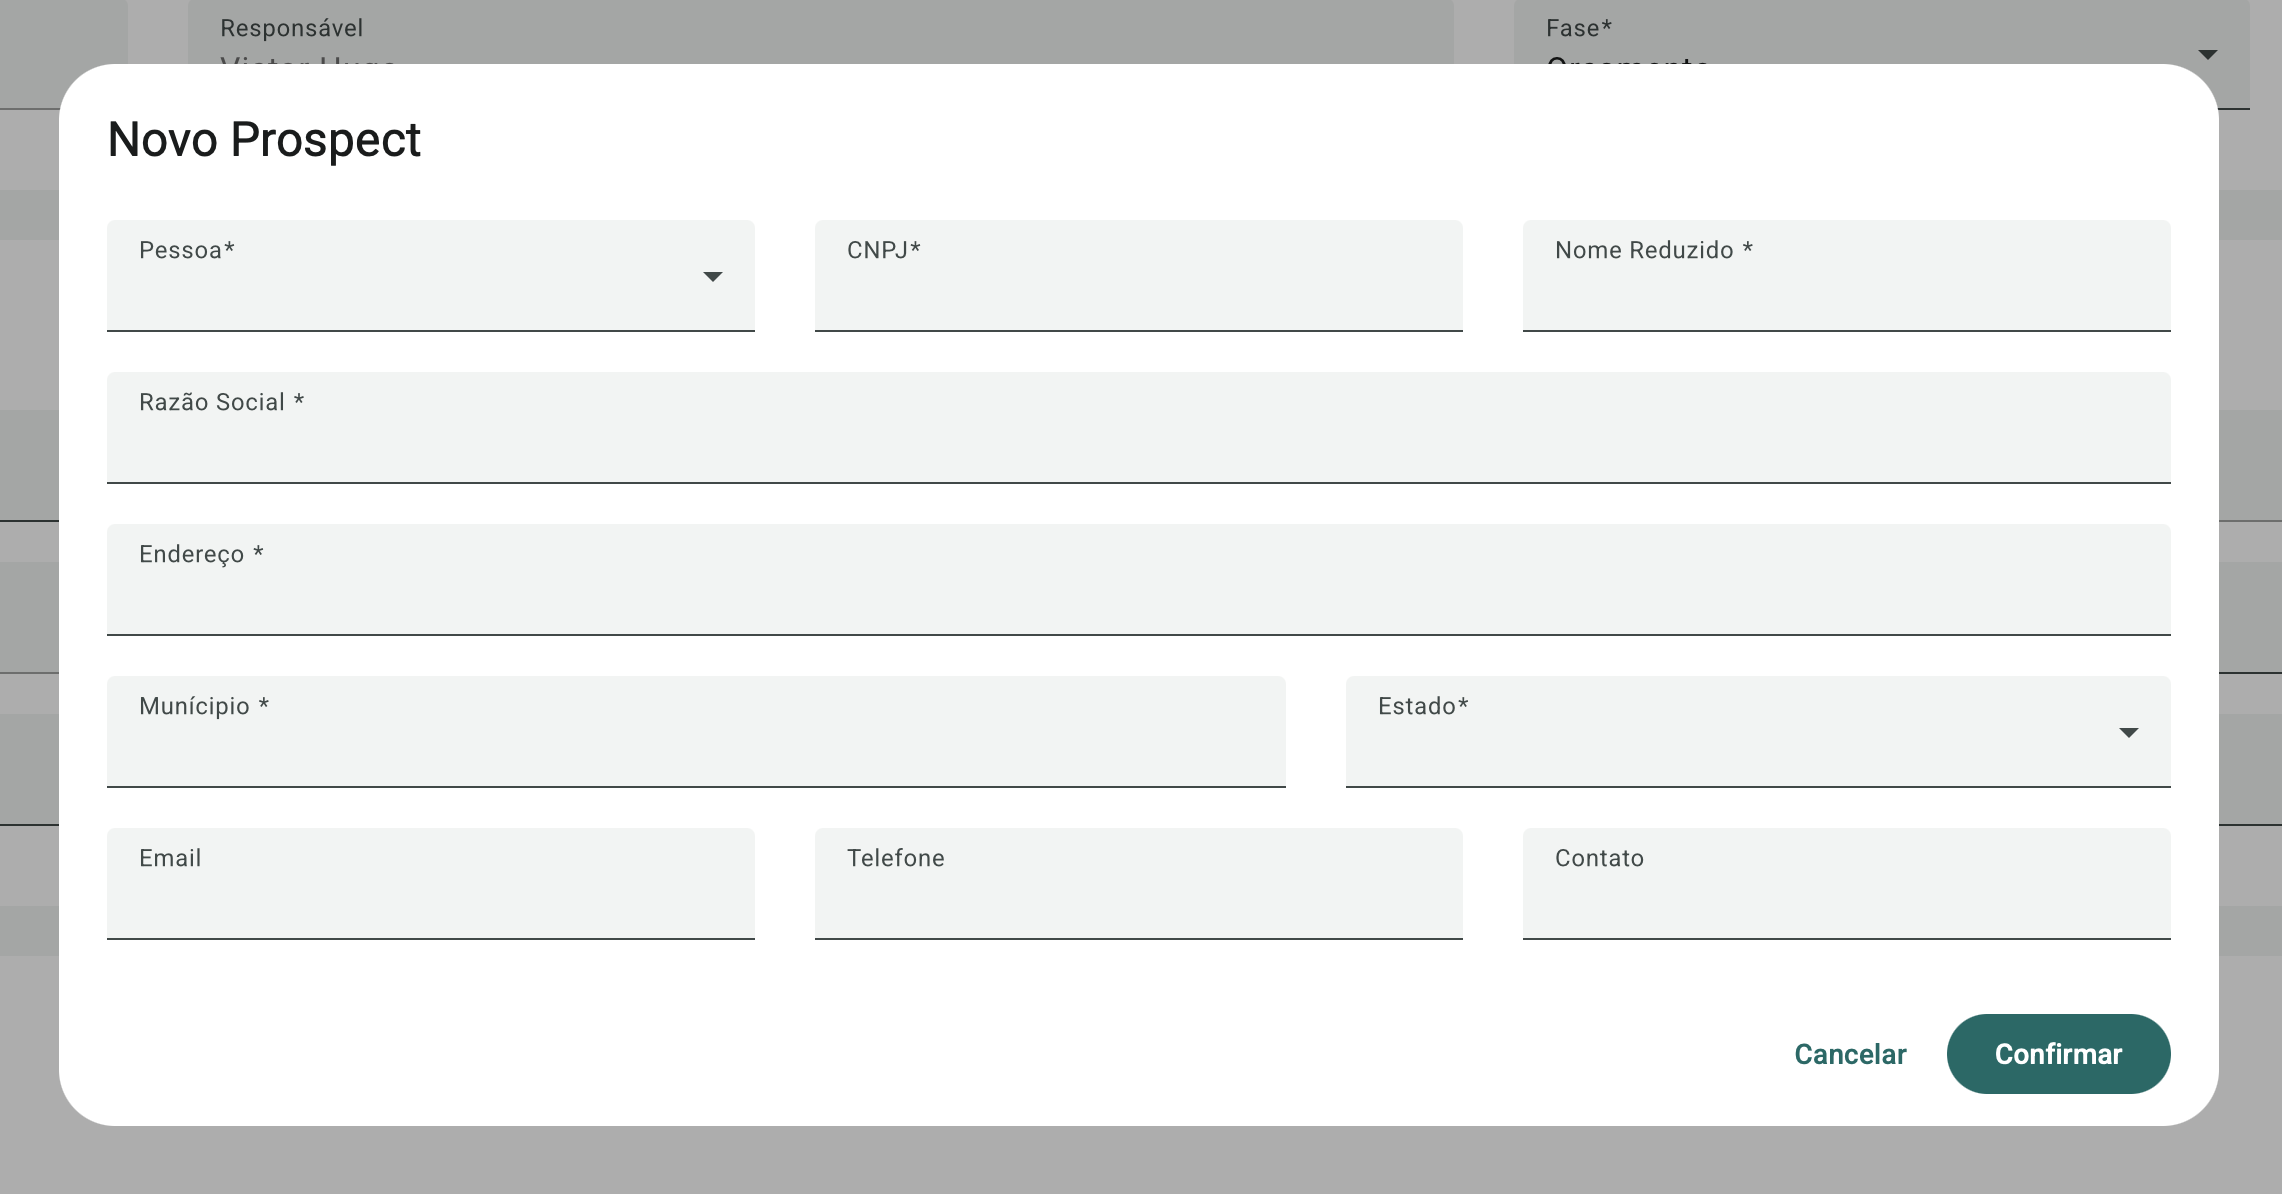Click the Novo Prospect dialog title
The height and width of the screenshot is (1194, 2282).
[264, 140]
